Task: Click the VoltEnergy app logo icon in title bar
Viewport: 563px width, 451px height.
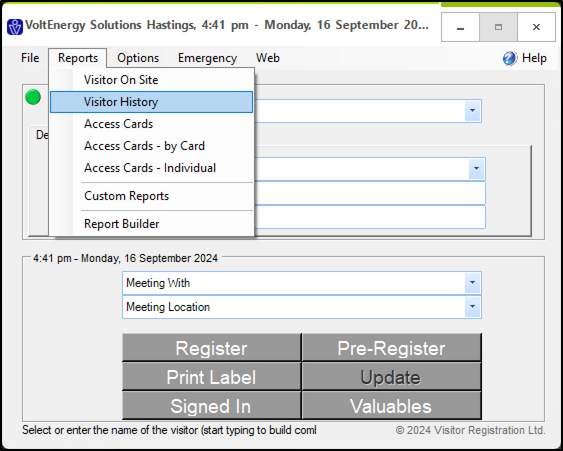Action: [x=15, y=27]
